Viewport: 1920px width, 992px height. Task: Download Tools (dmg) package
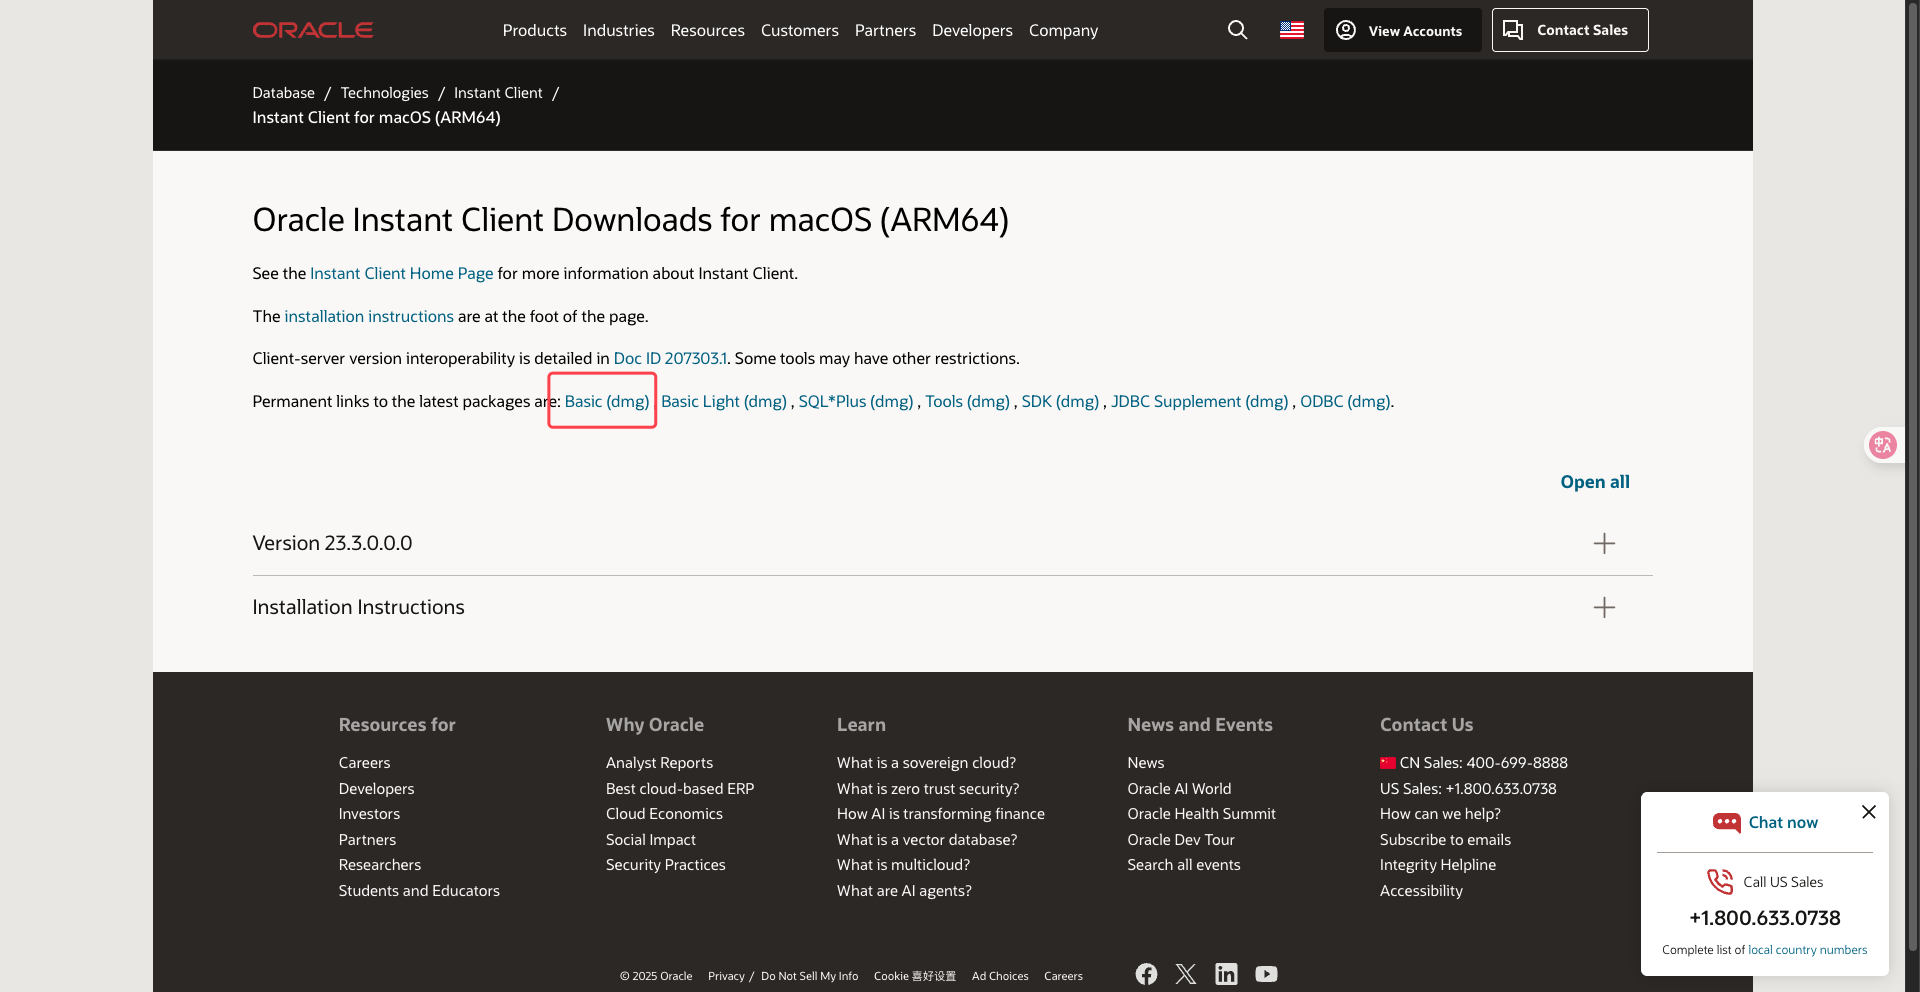[x=967, y=402]
